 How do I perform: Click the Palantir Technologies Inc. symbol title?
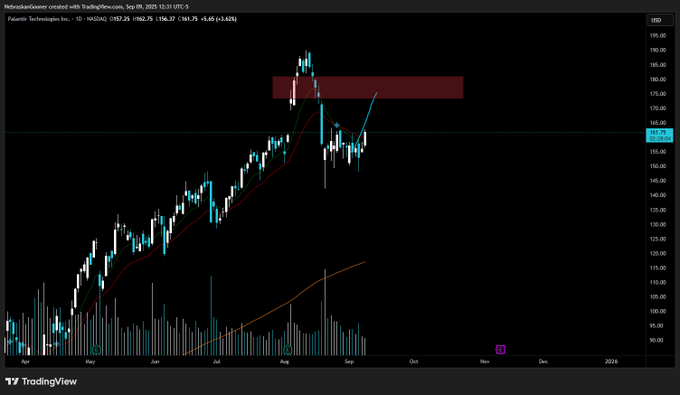tap(39, 19)
